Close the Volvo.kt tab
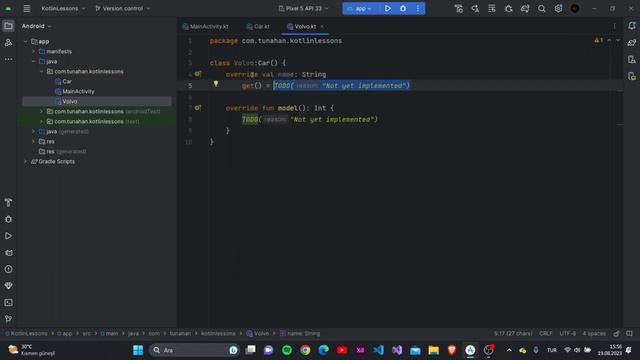 pos(322,27)
